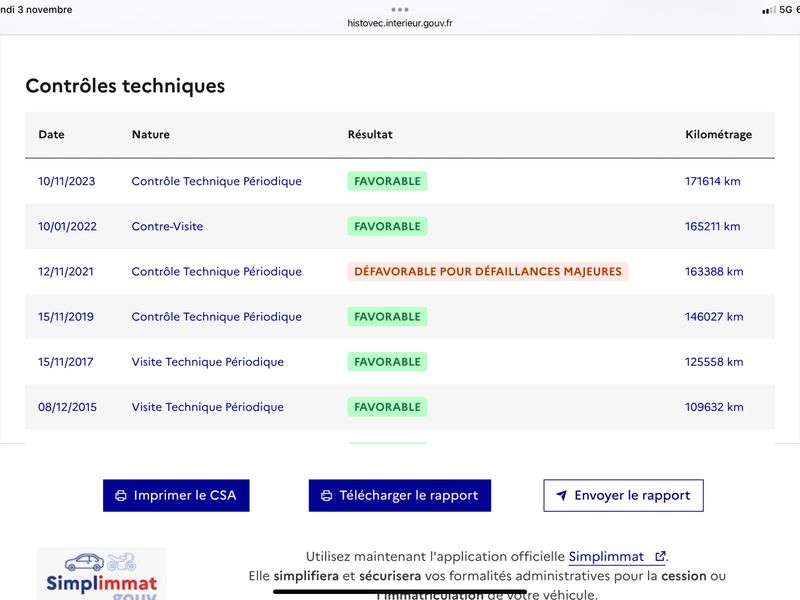800x600 pixels.
Task: Select the date 08/12/2015
Action: (67, 407)
